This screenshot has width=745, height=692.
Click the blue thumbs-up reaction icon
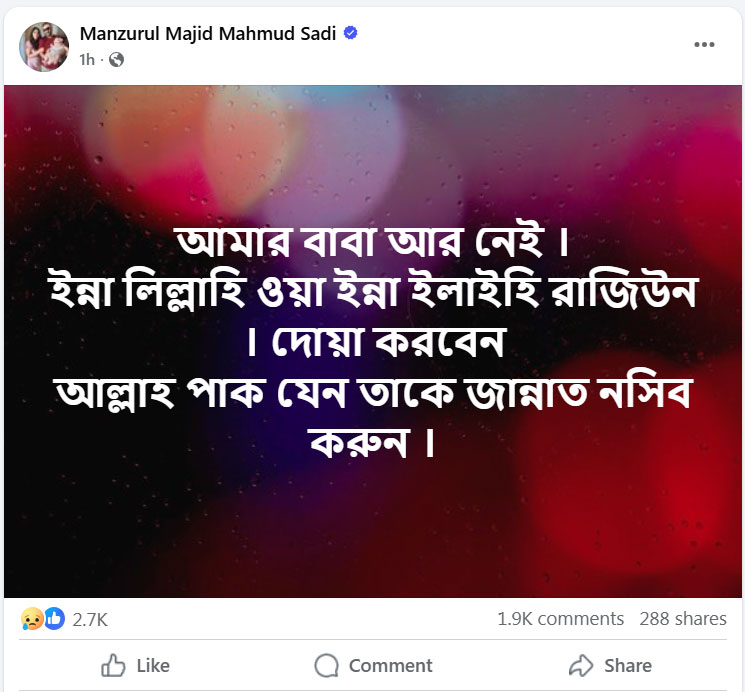coord(54,619)
